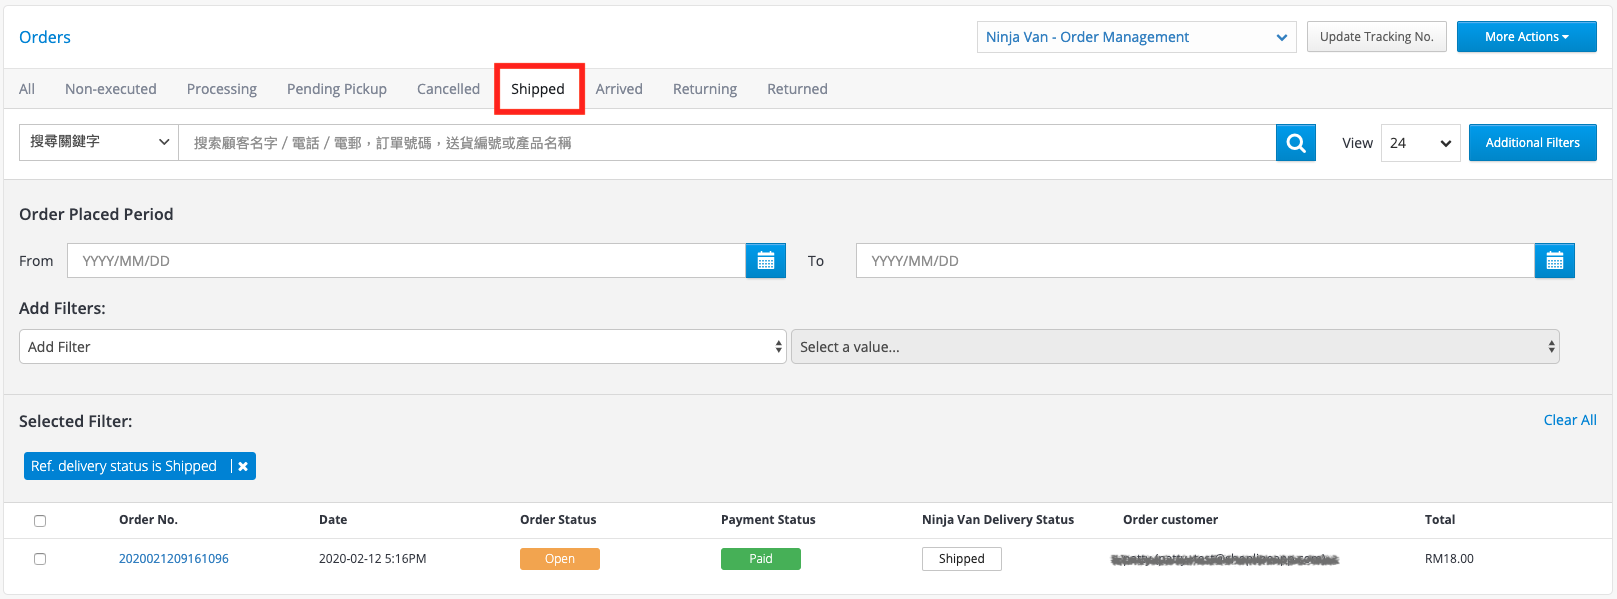Switch to the Non-executed tab
This screenshot has width=1617, height=599.
(111, 89)
